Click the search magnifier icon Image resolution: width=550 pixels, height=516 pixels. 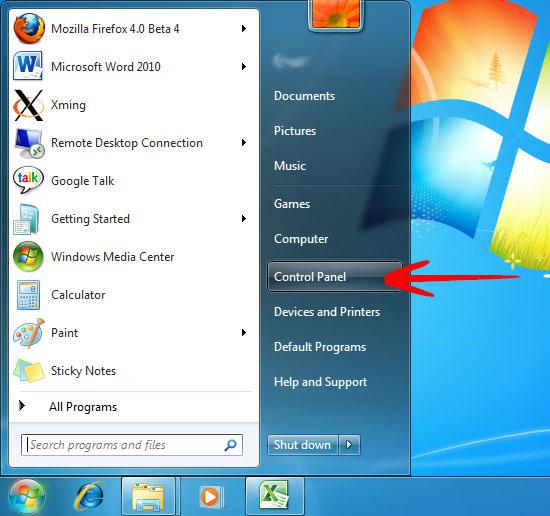pos(230,445)
